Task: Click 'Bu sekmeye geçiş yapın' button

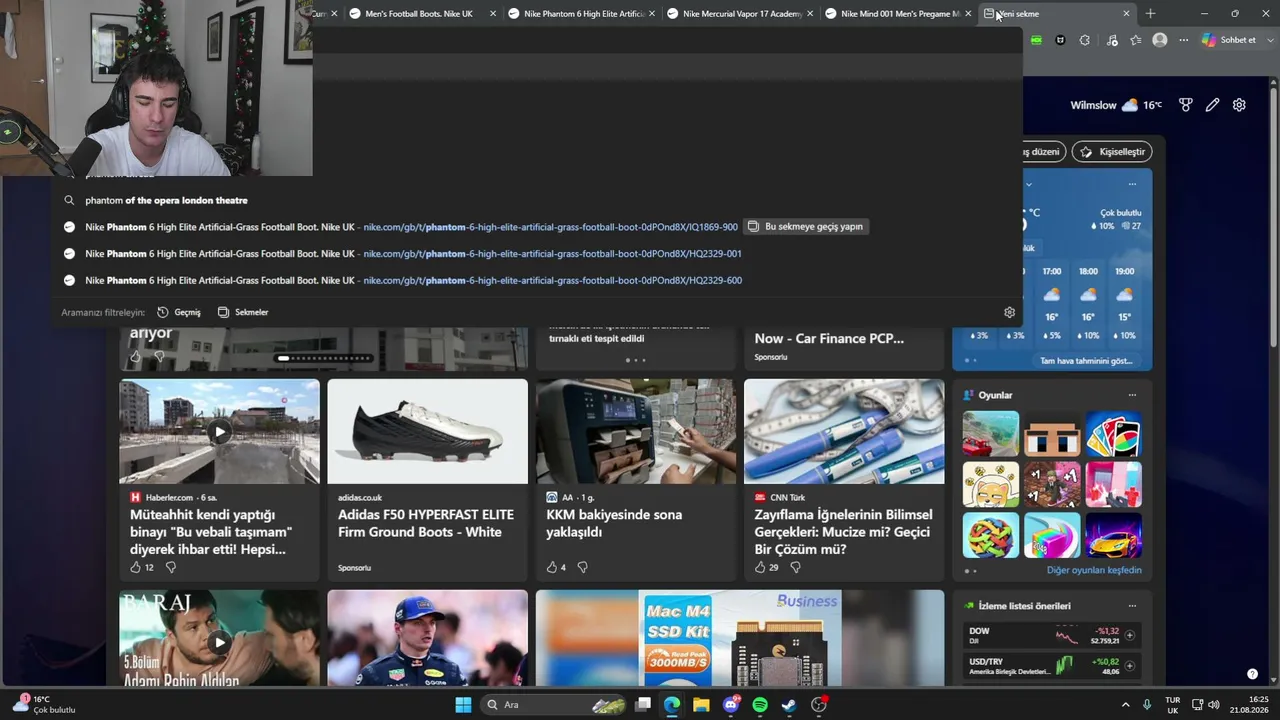Action: pos(806,227)
